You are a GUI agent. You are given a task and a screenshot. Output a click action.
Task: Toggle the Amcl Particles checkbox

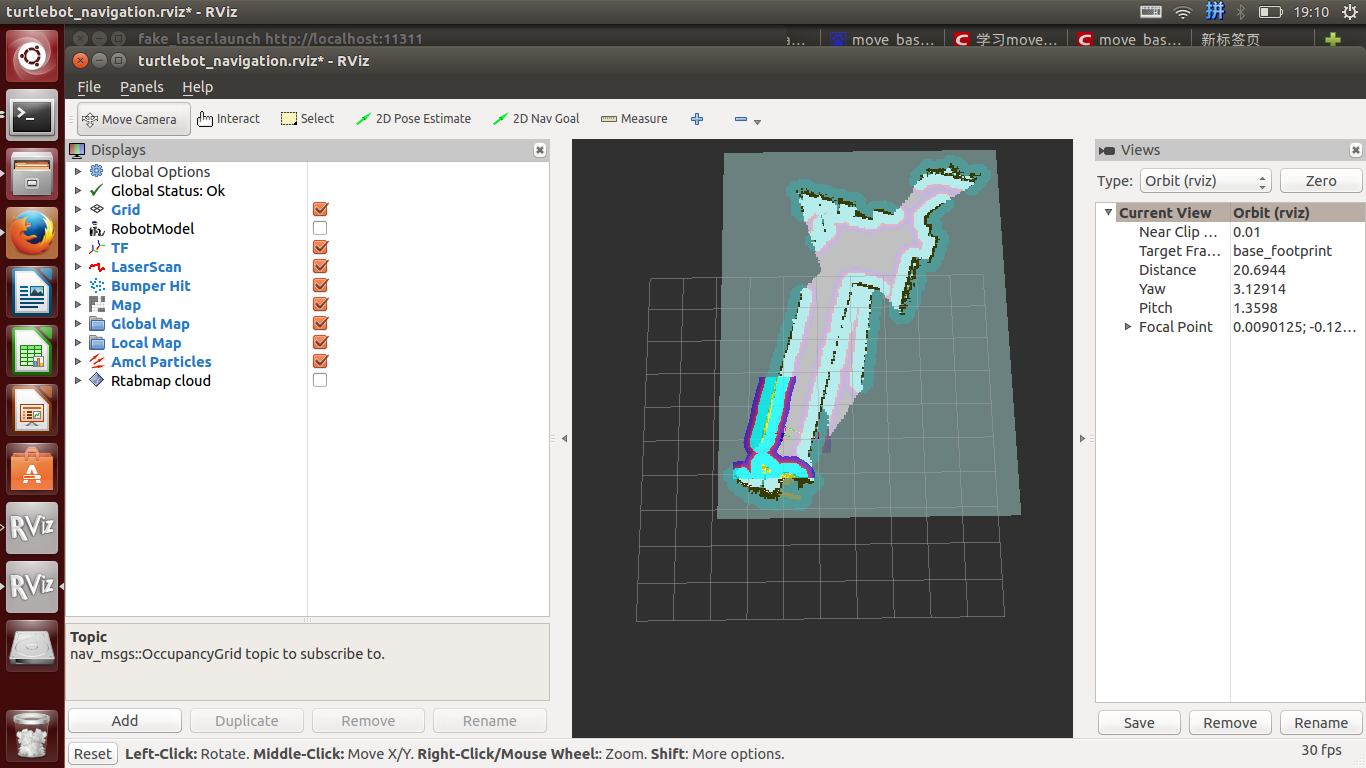320,362
